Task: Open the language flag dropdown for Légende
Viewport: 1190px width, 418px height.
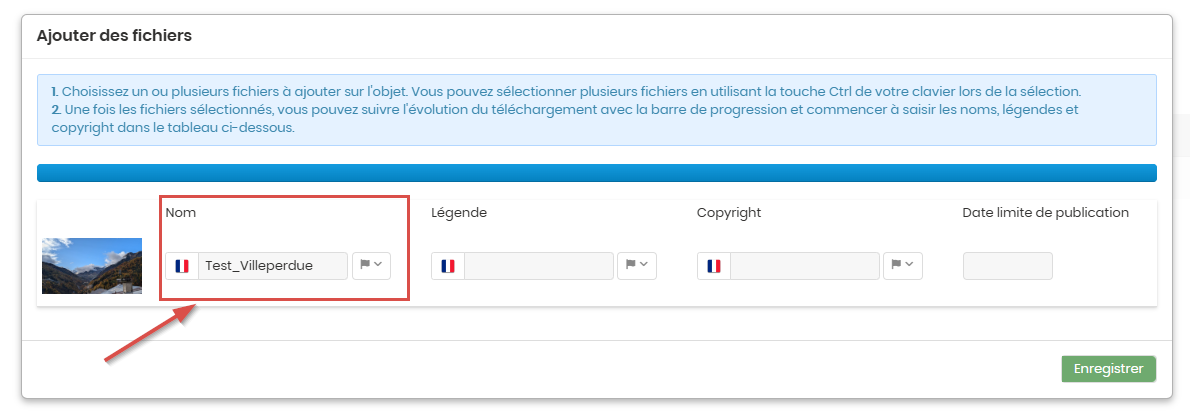Action: tap(637, 266)
